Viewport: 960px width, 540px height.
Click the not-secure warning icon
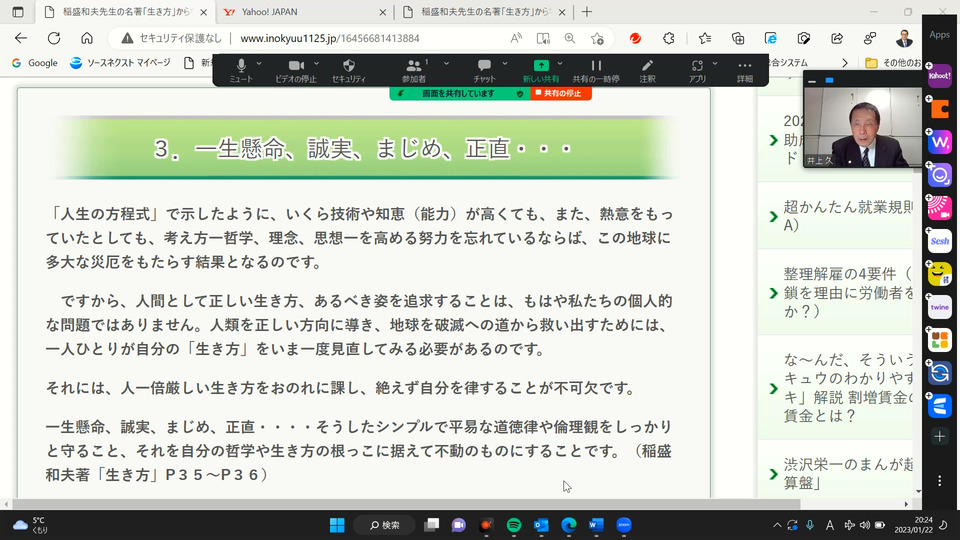coord(127,38)
